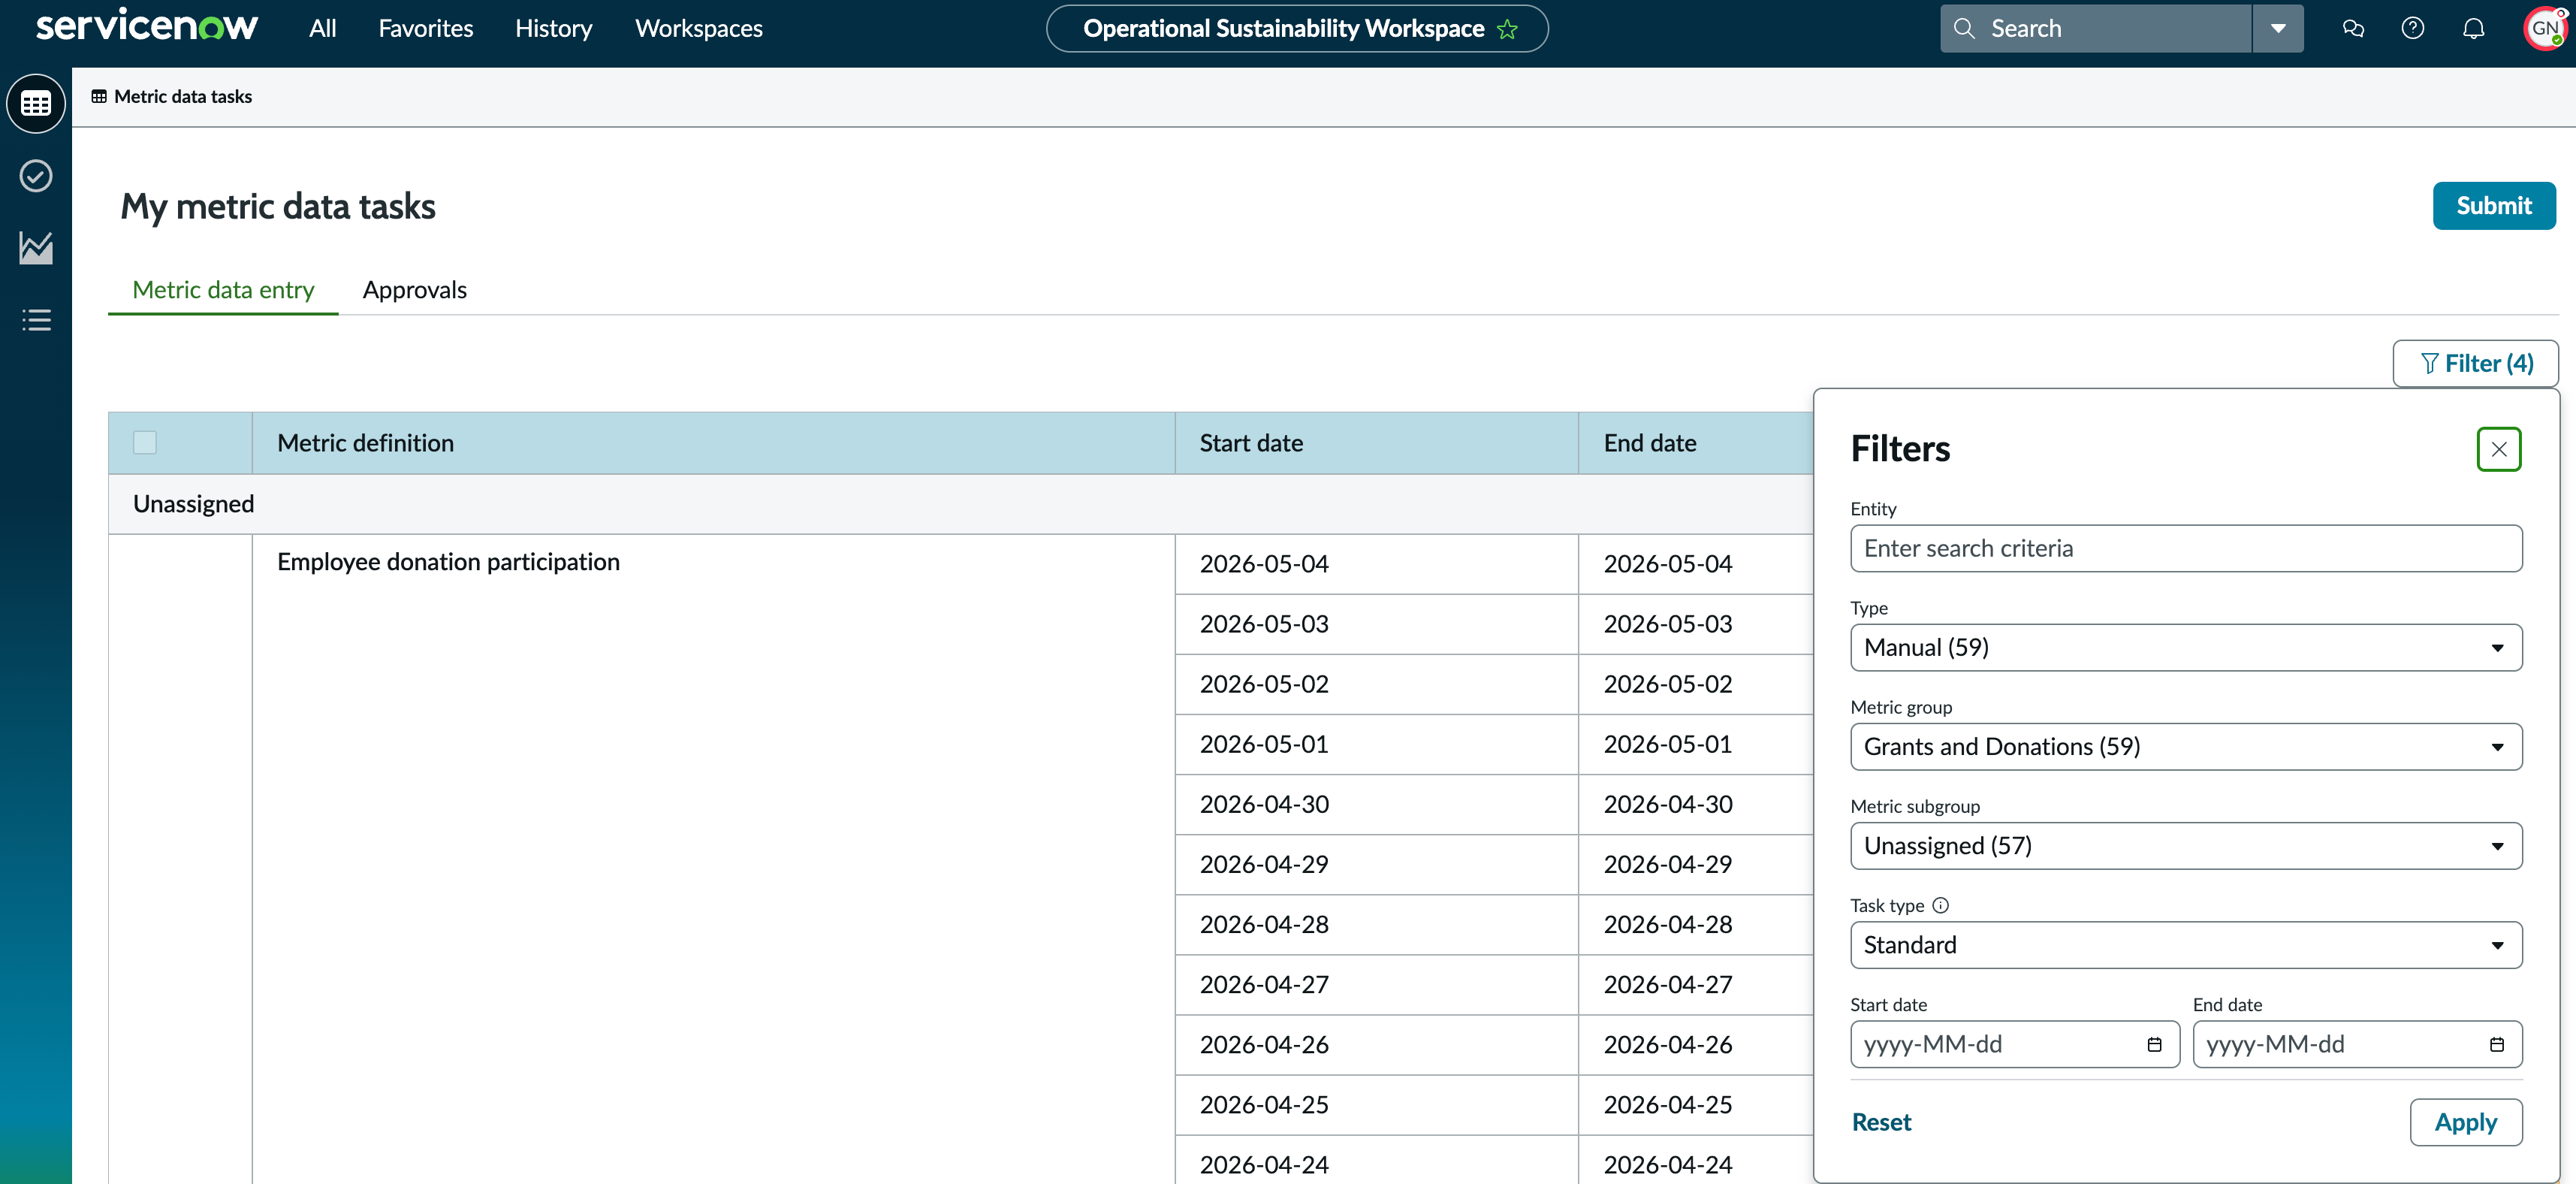Open the checkmark approvals sidebar icon
The width and height of the screenshot is (2576, 1184).
tap(36, 176)
